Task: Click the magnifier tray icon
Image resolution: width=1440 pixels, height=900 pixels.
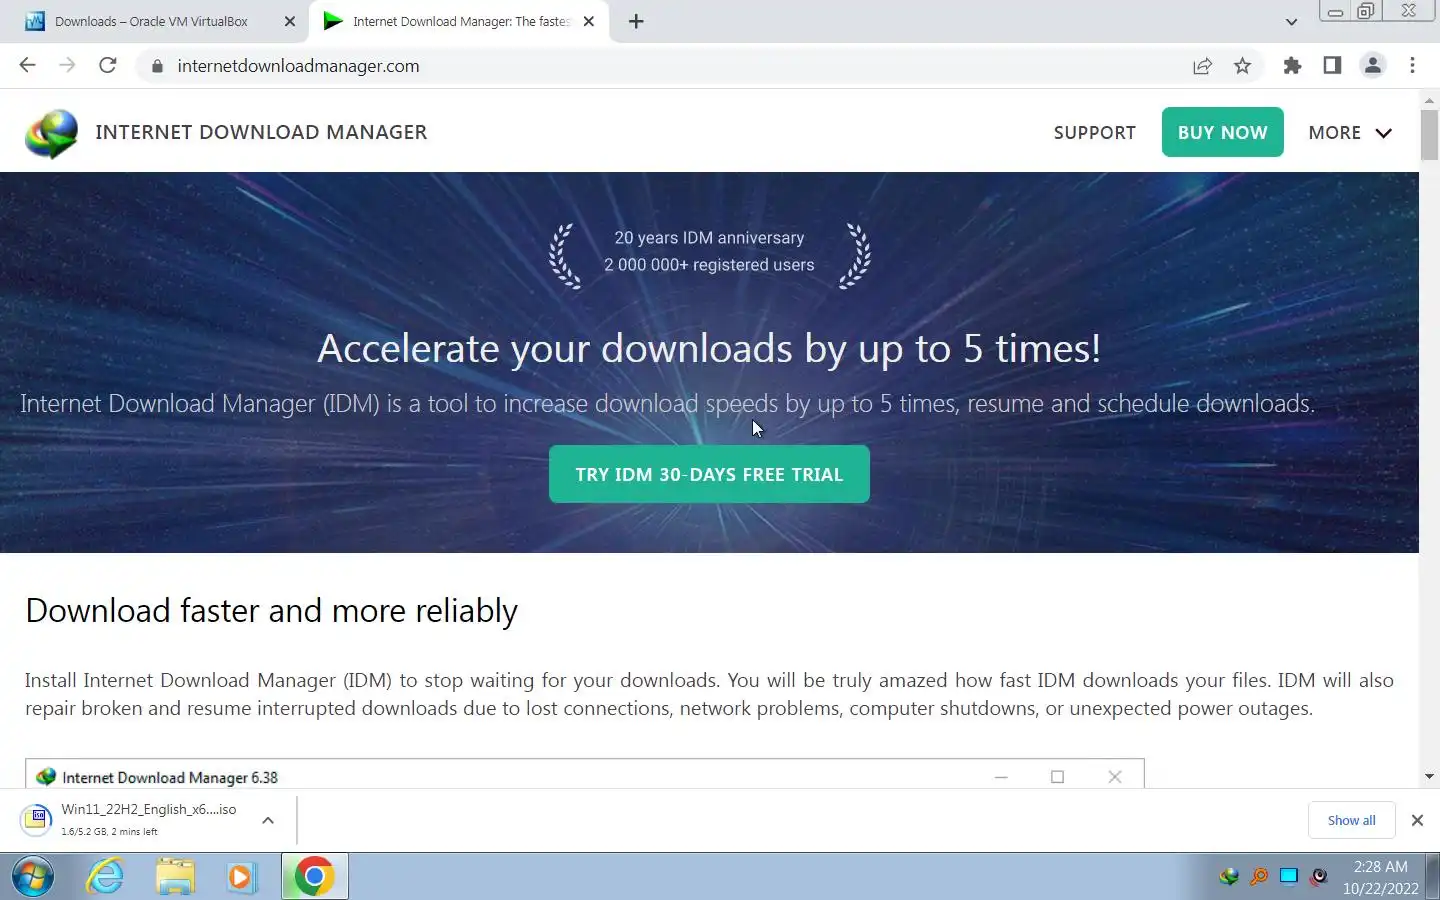Action: coord(1259,877)
